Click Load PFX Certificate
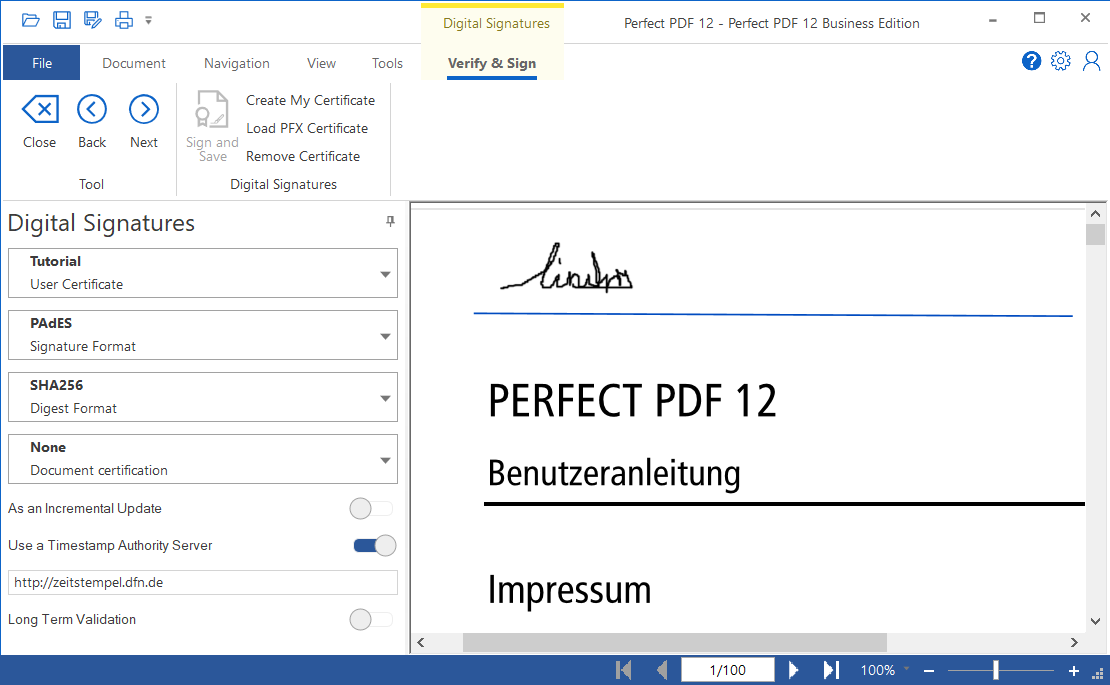 (307, 128)
